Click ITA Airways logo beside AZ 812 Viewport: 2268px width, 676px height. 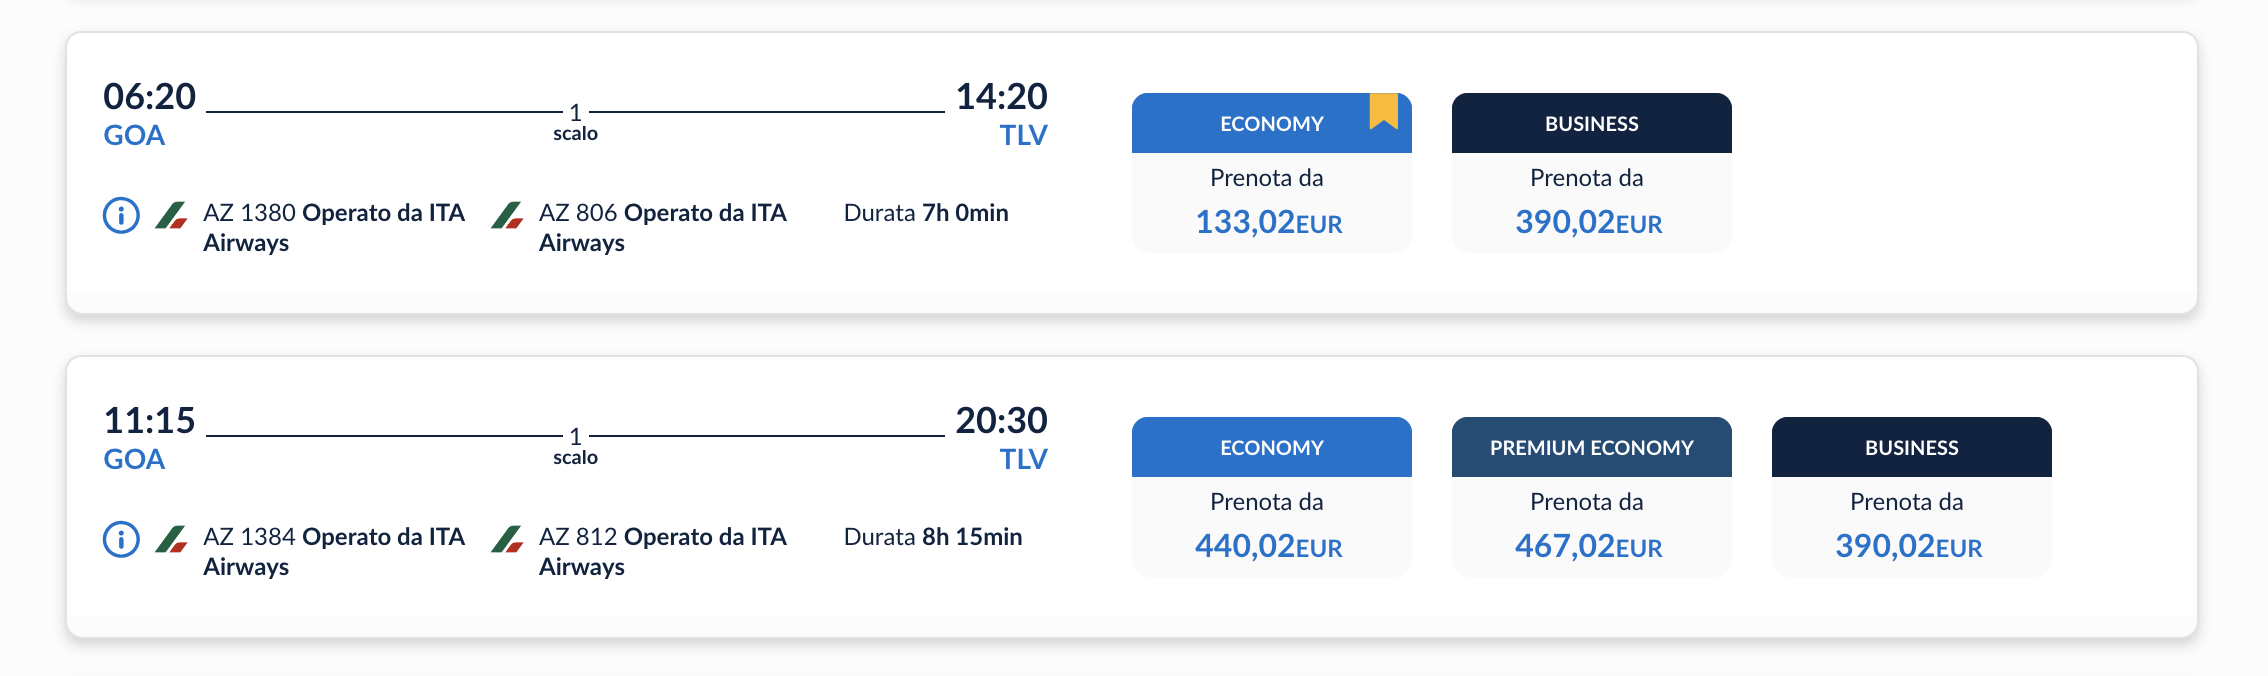508,539
